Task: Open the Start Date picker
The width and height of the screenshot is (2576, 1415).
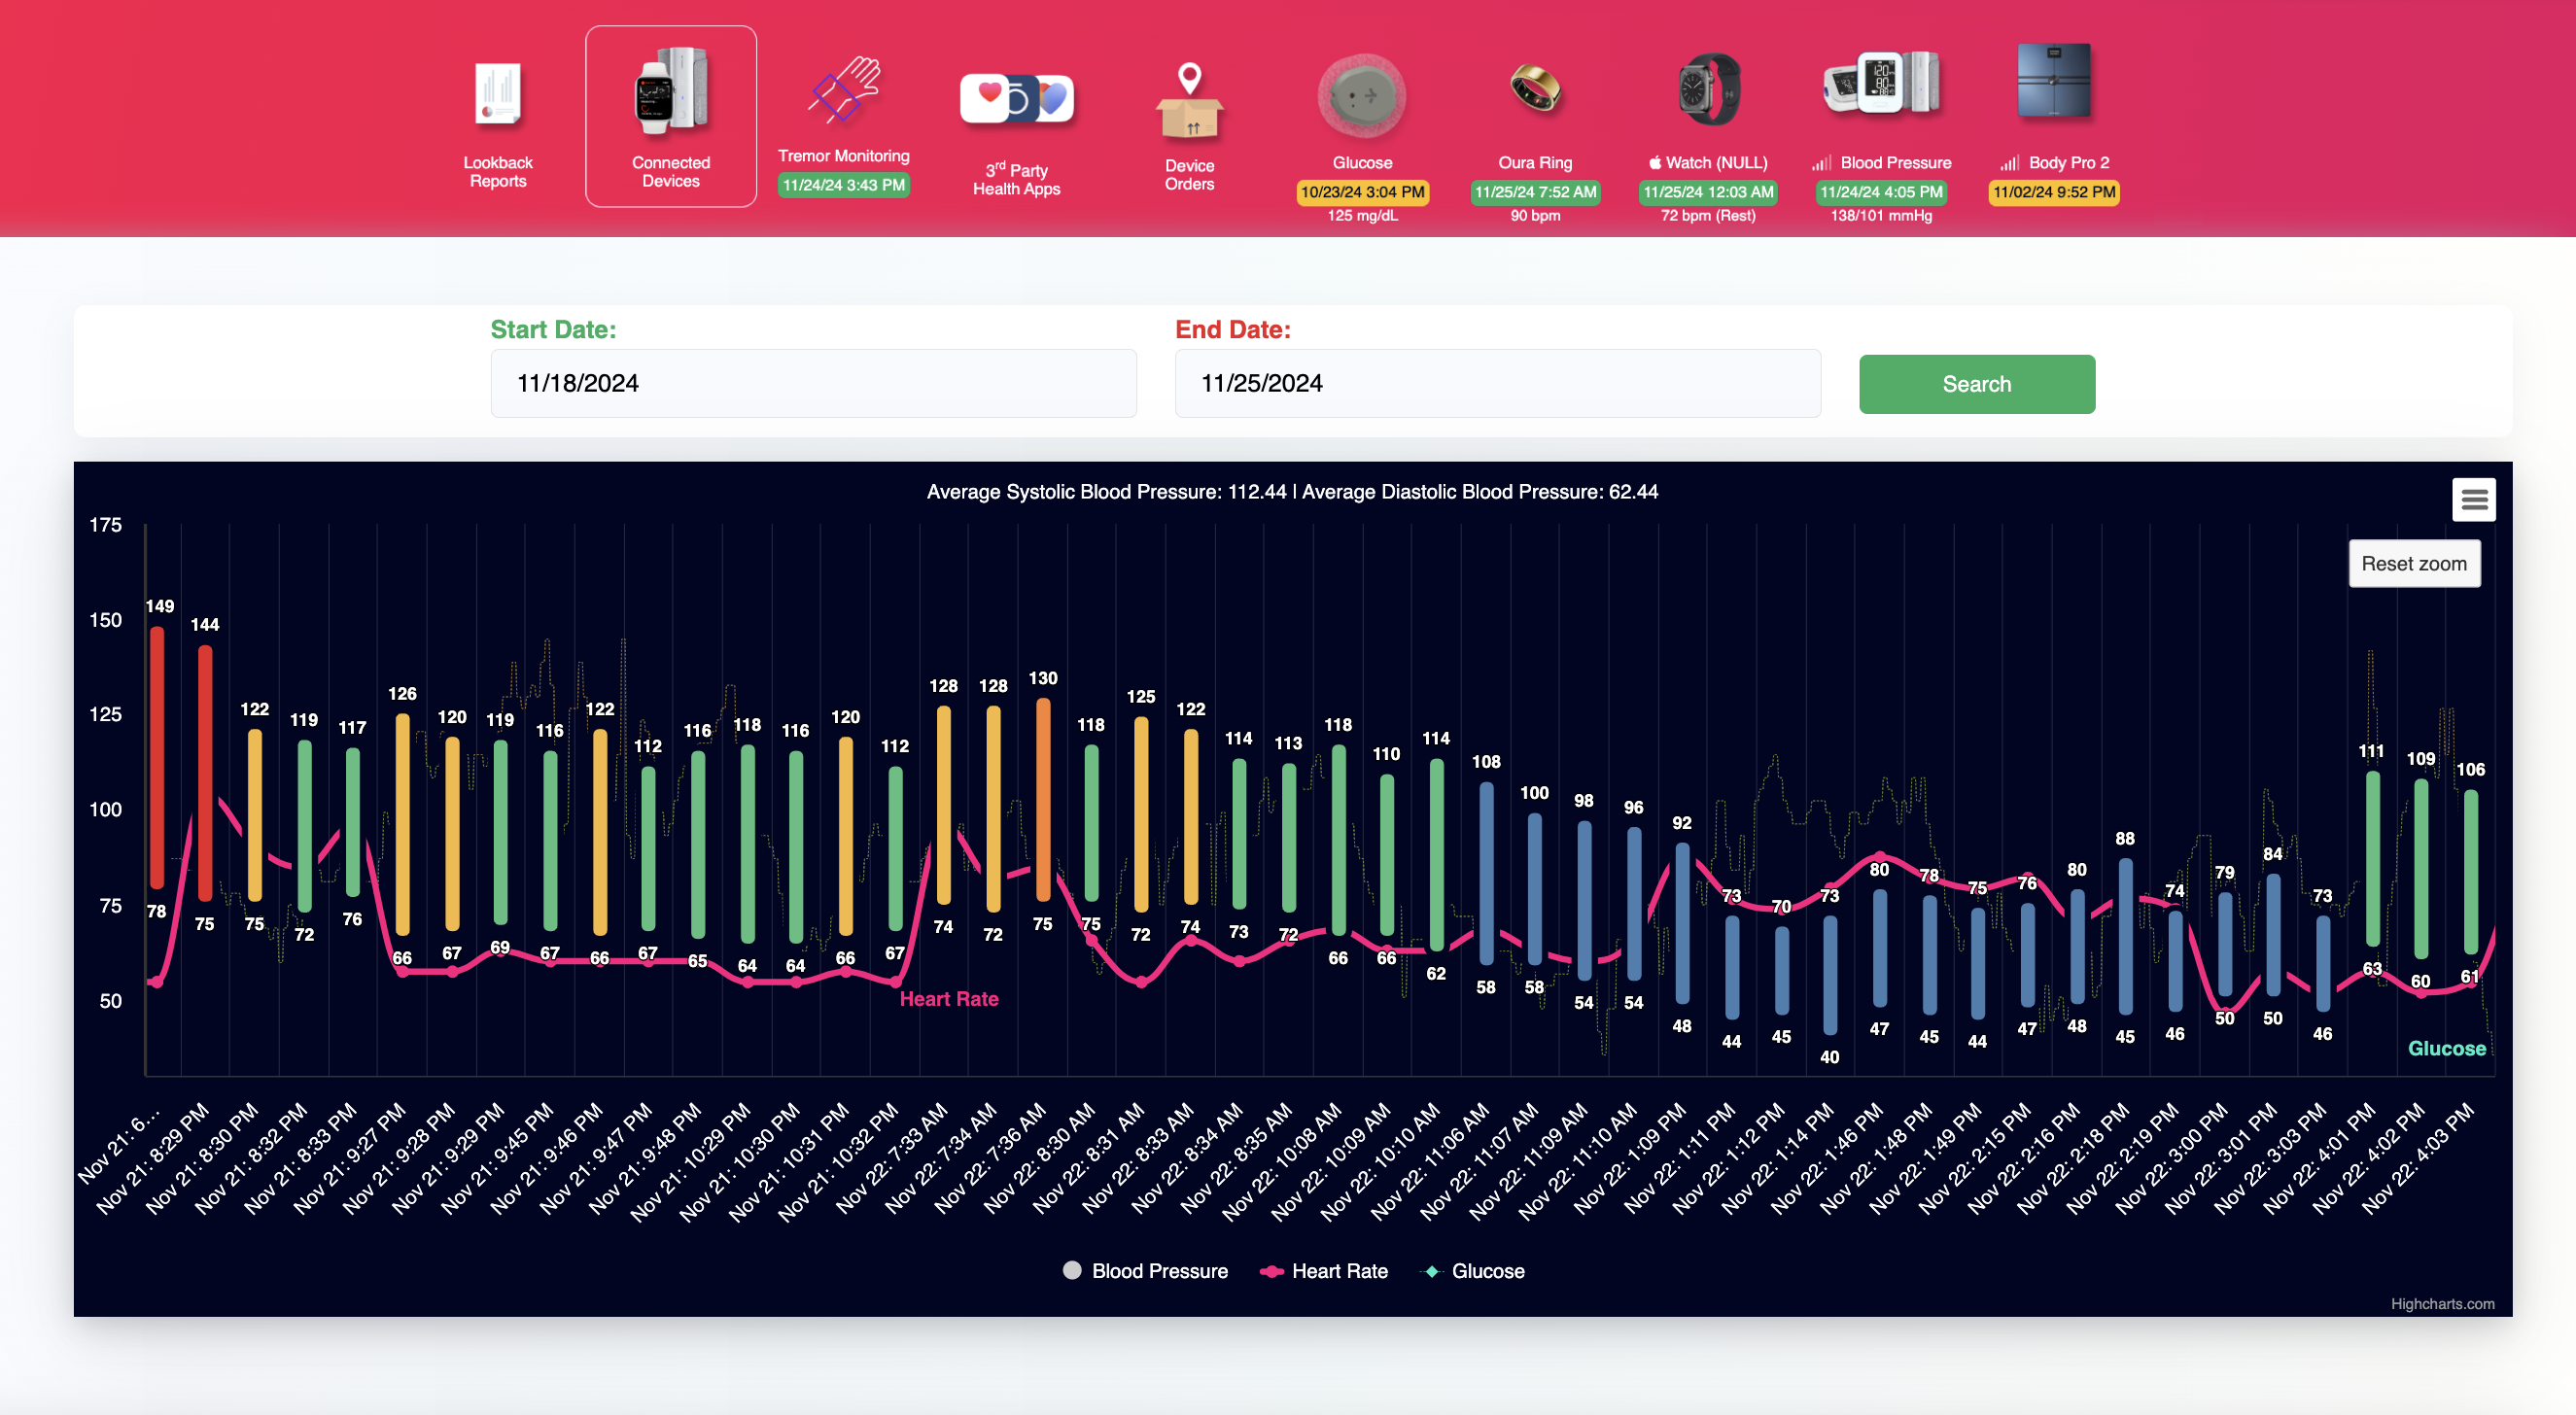Action: coord(813,383)
